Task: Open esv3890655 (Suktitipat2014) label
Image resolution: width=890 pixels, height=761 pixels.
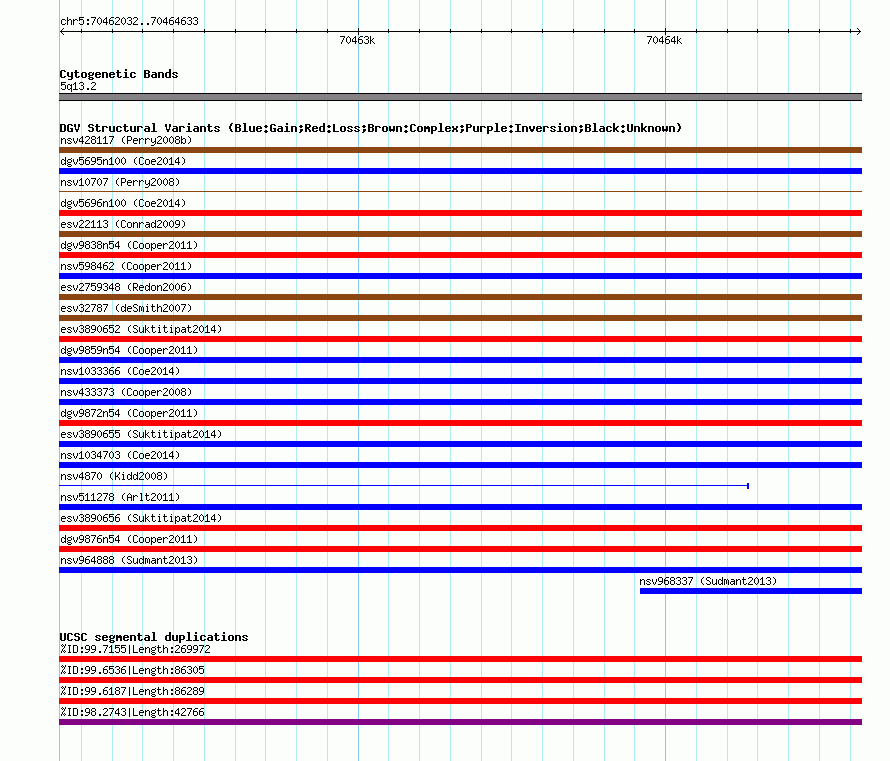Action: coord(141,434)
